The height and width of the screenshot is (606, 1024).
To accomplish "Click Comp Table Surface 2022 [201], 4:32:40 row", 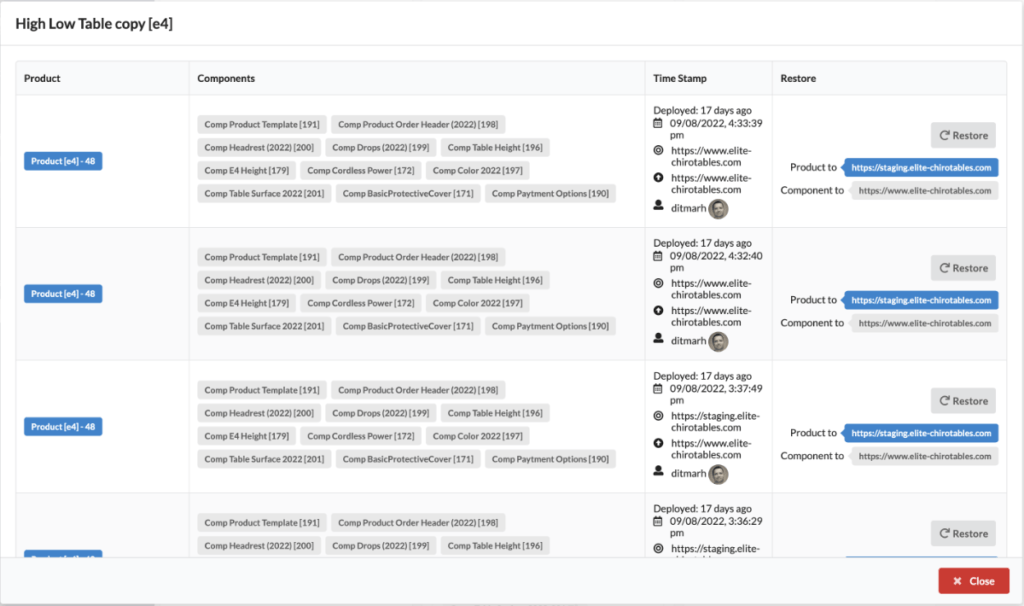I will click(x=264, y=326).
